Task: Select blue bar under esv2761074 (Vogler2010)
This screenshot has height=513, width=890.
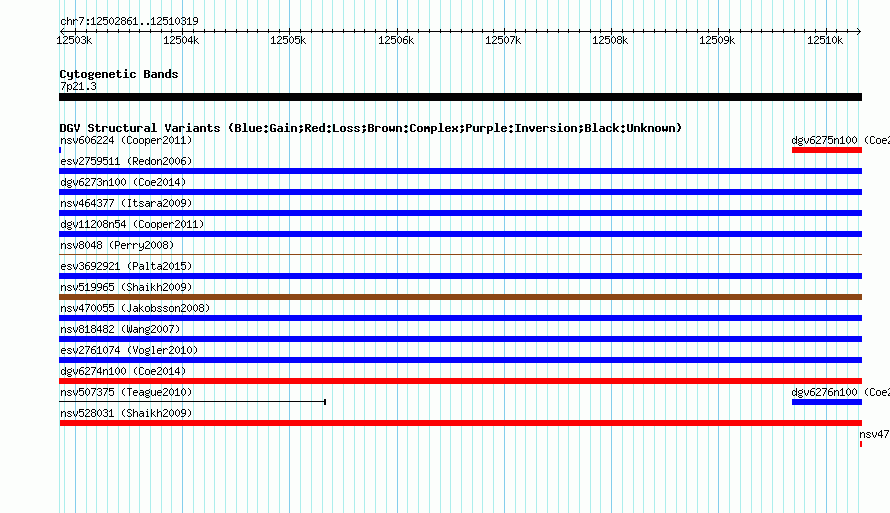Action: click(x=460, y=360)
